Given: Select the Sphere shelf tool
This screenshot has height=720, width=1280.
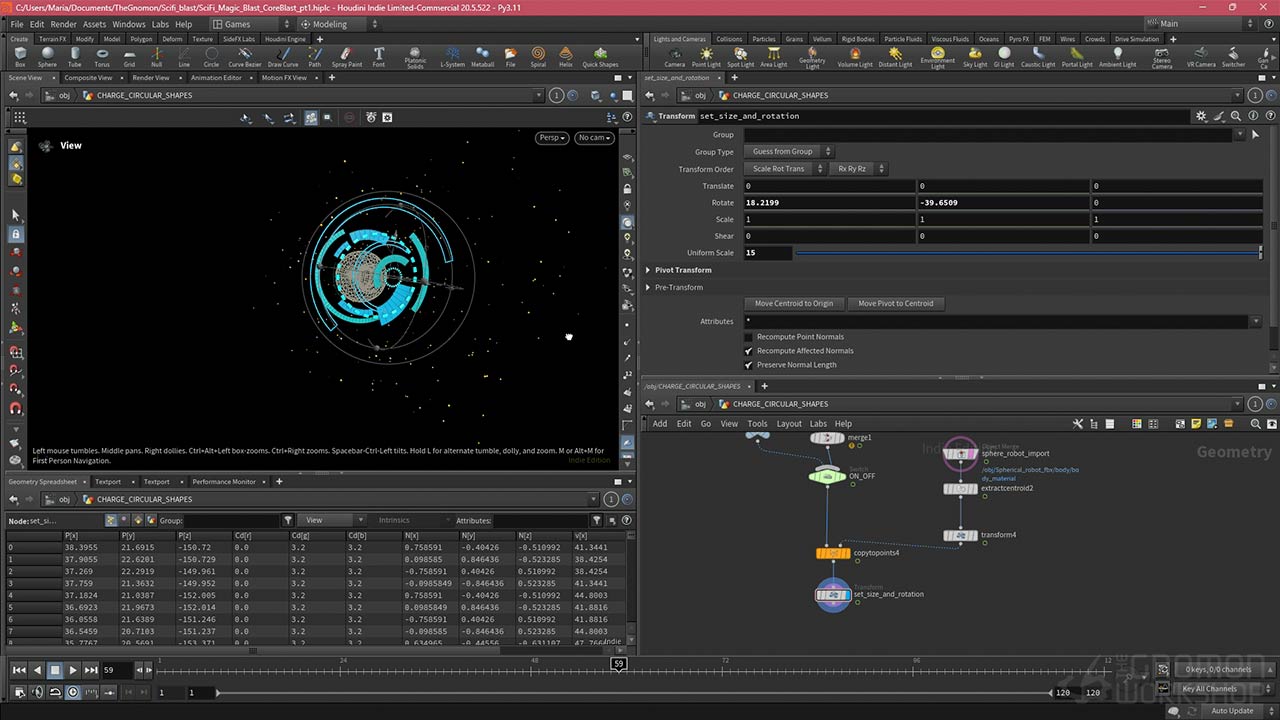Looking at the screenshot, I should 47,56.
